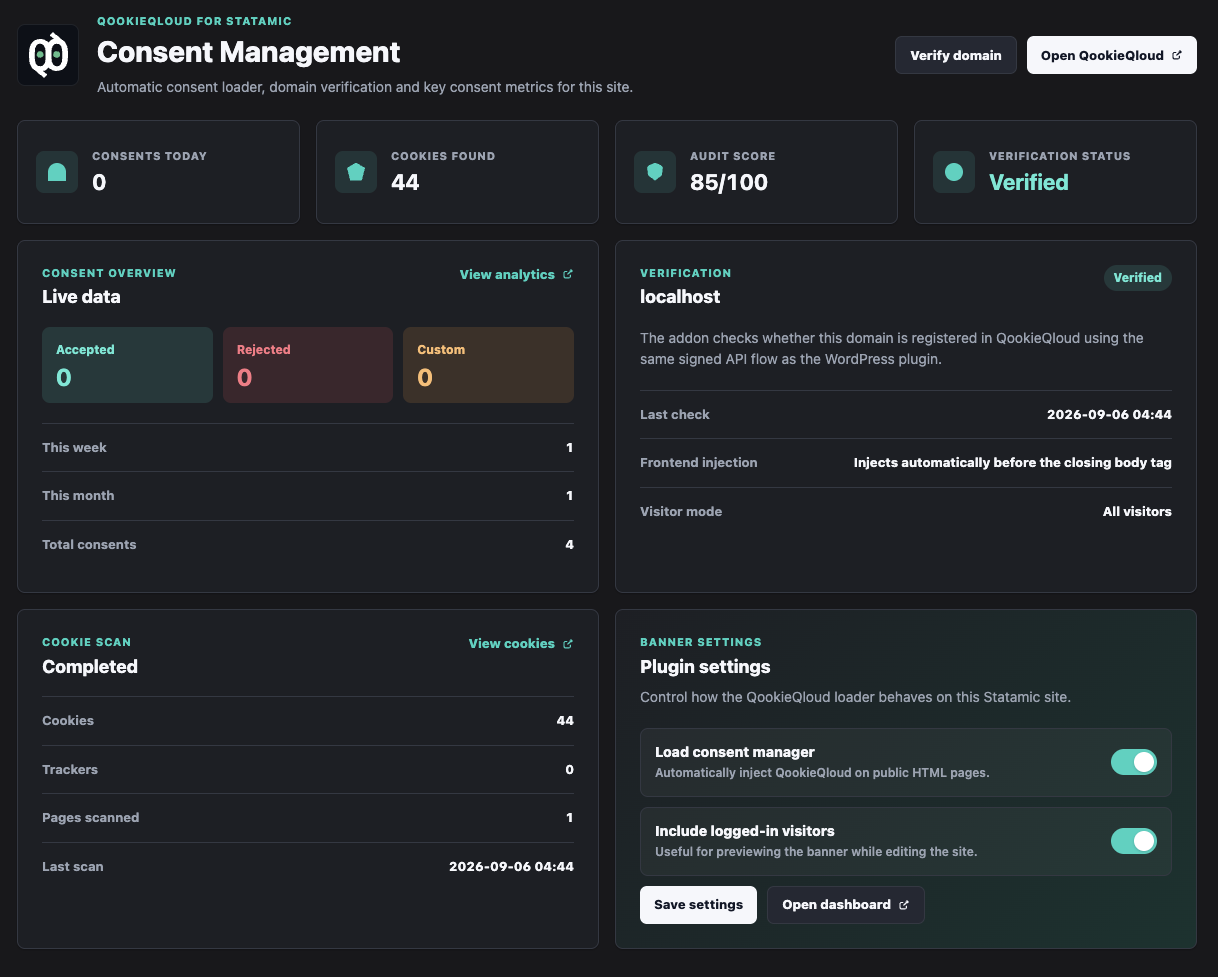The width and height of the screenshot is (1218, 977).
Task: Click the Verify domain button
Action: [956, 55]
